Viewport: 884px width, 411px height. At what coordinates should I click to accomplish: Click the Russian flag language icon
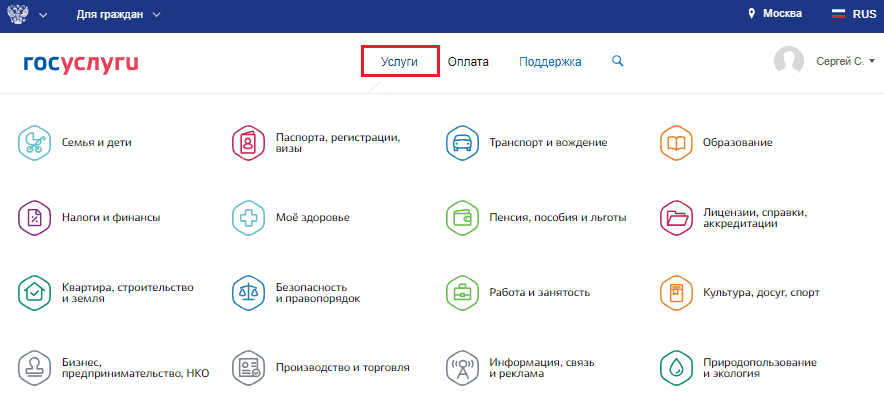tap(838, 14)
